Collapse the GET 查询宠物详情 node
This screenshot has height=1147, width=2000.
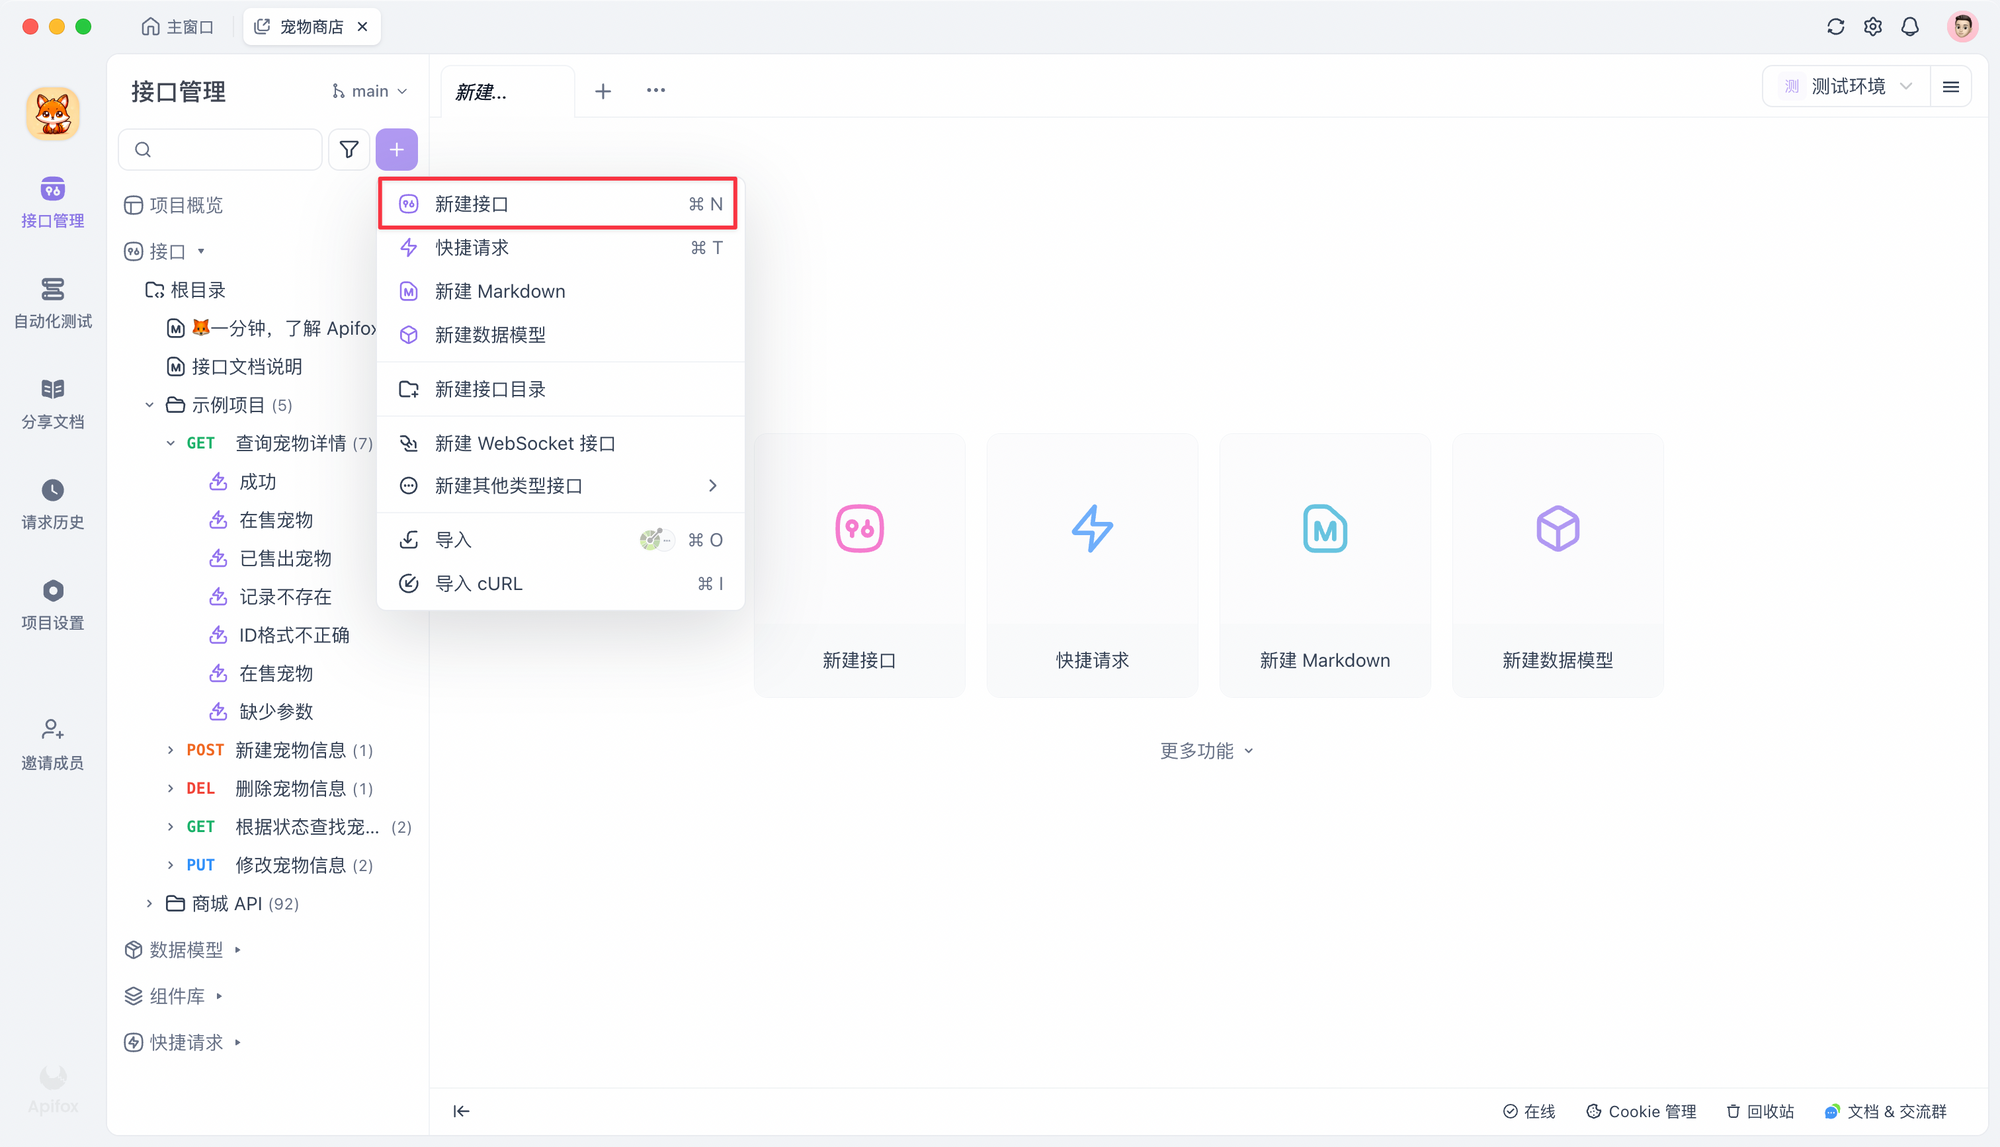tap(170, 443)
